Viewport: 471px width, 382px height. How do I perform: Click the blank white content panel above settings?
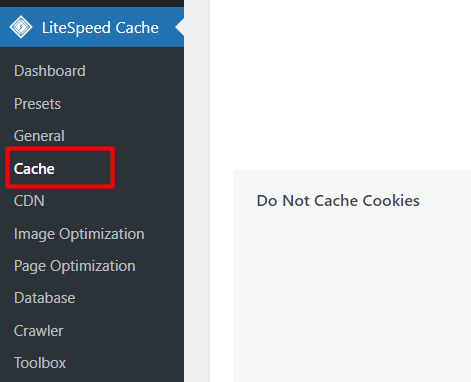click(x=340, y=83)
